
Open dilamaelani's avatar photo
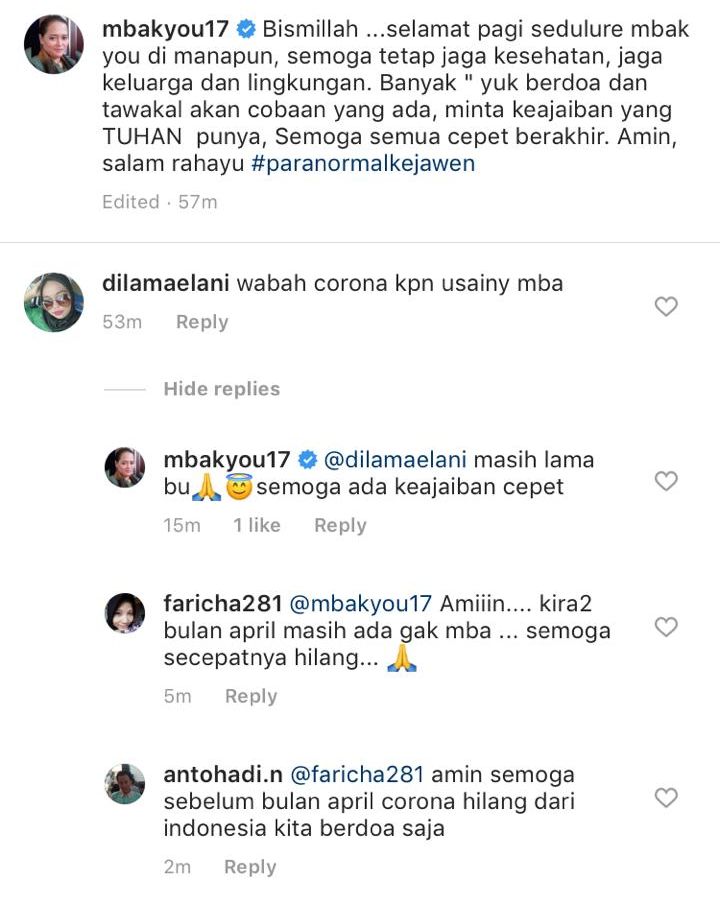53,302
